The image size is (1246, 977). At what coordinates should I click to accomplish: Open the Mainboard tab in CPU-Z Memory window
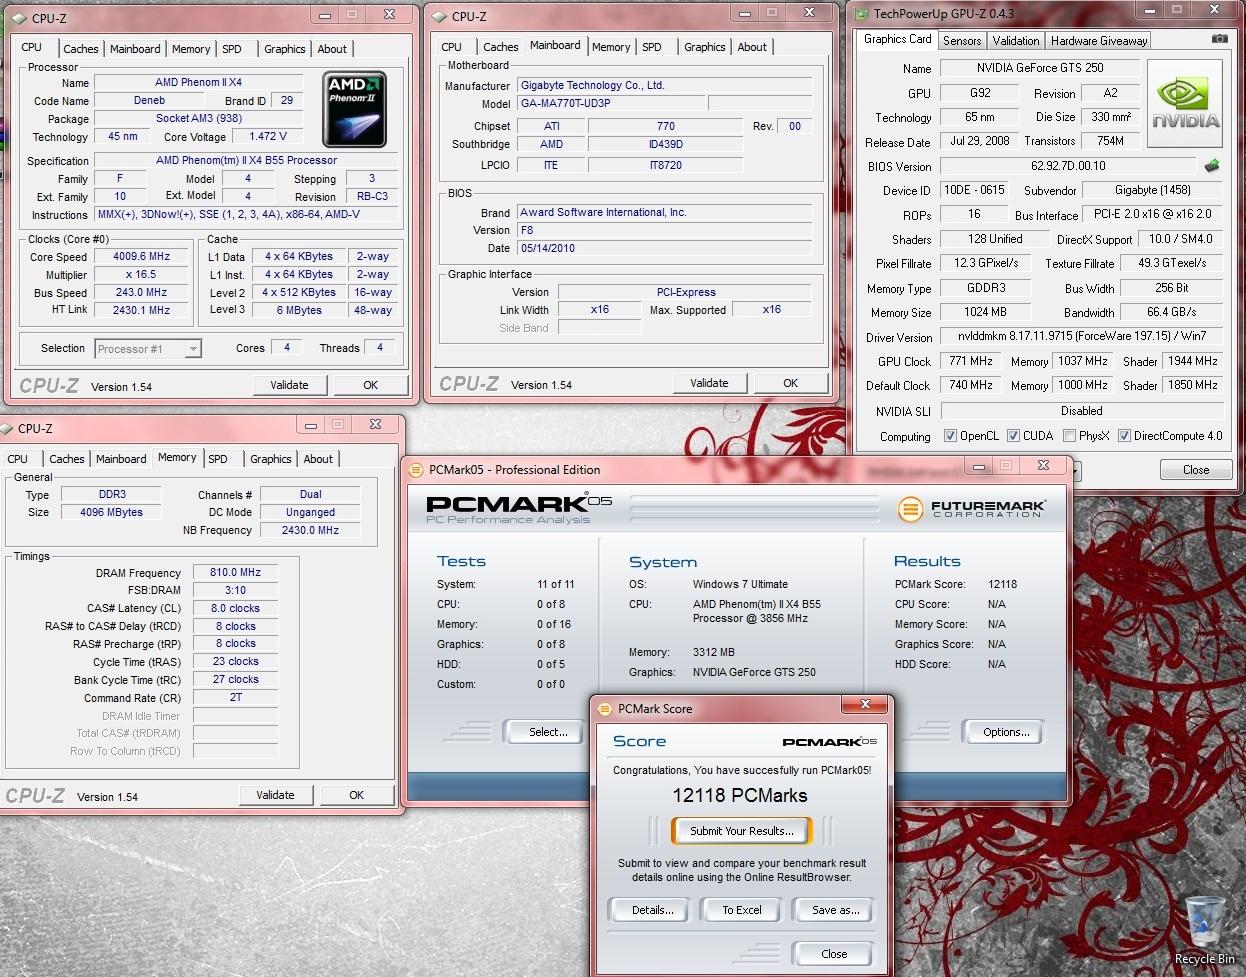121,459
